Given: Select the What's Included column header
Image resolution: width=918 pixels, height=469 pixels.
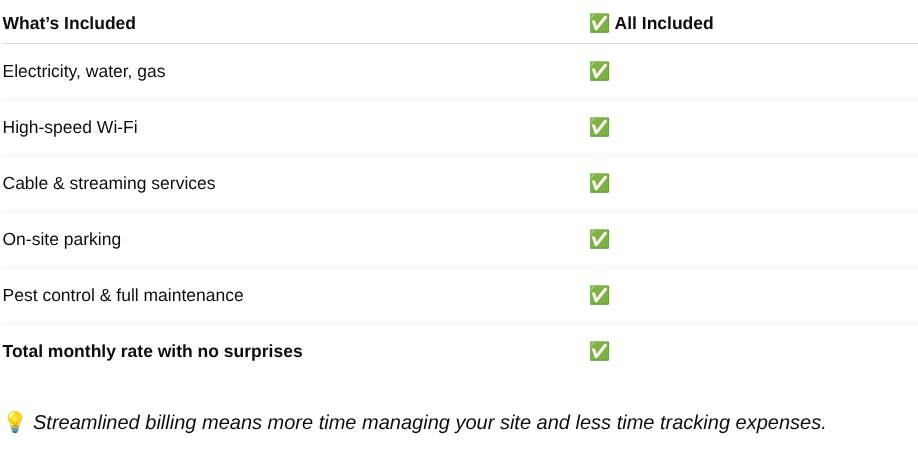Looking at the screenshot, I should pyautogui.click(x=69, y=23).
